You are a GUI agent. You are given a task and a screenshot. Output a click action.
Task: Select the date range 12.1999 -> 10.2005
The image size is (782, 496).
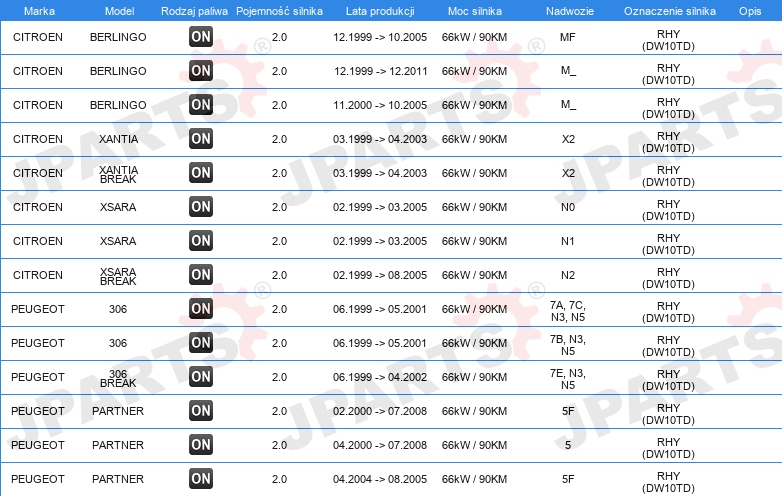click(x=380, y=37)
